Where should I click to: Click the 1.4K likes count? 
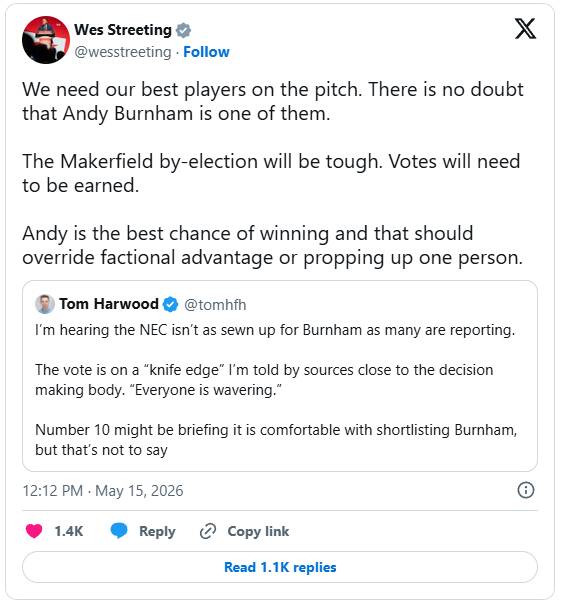tap(69, 531)
